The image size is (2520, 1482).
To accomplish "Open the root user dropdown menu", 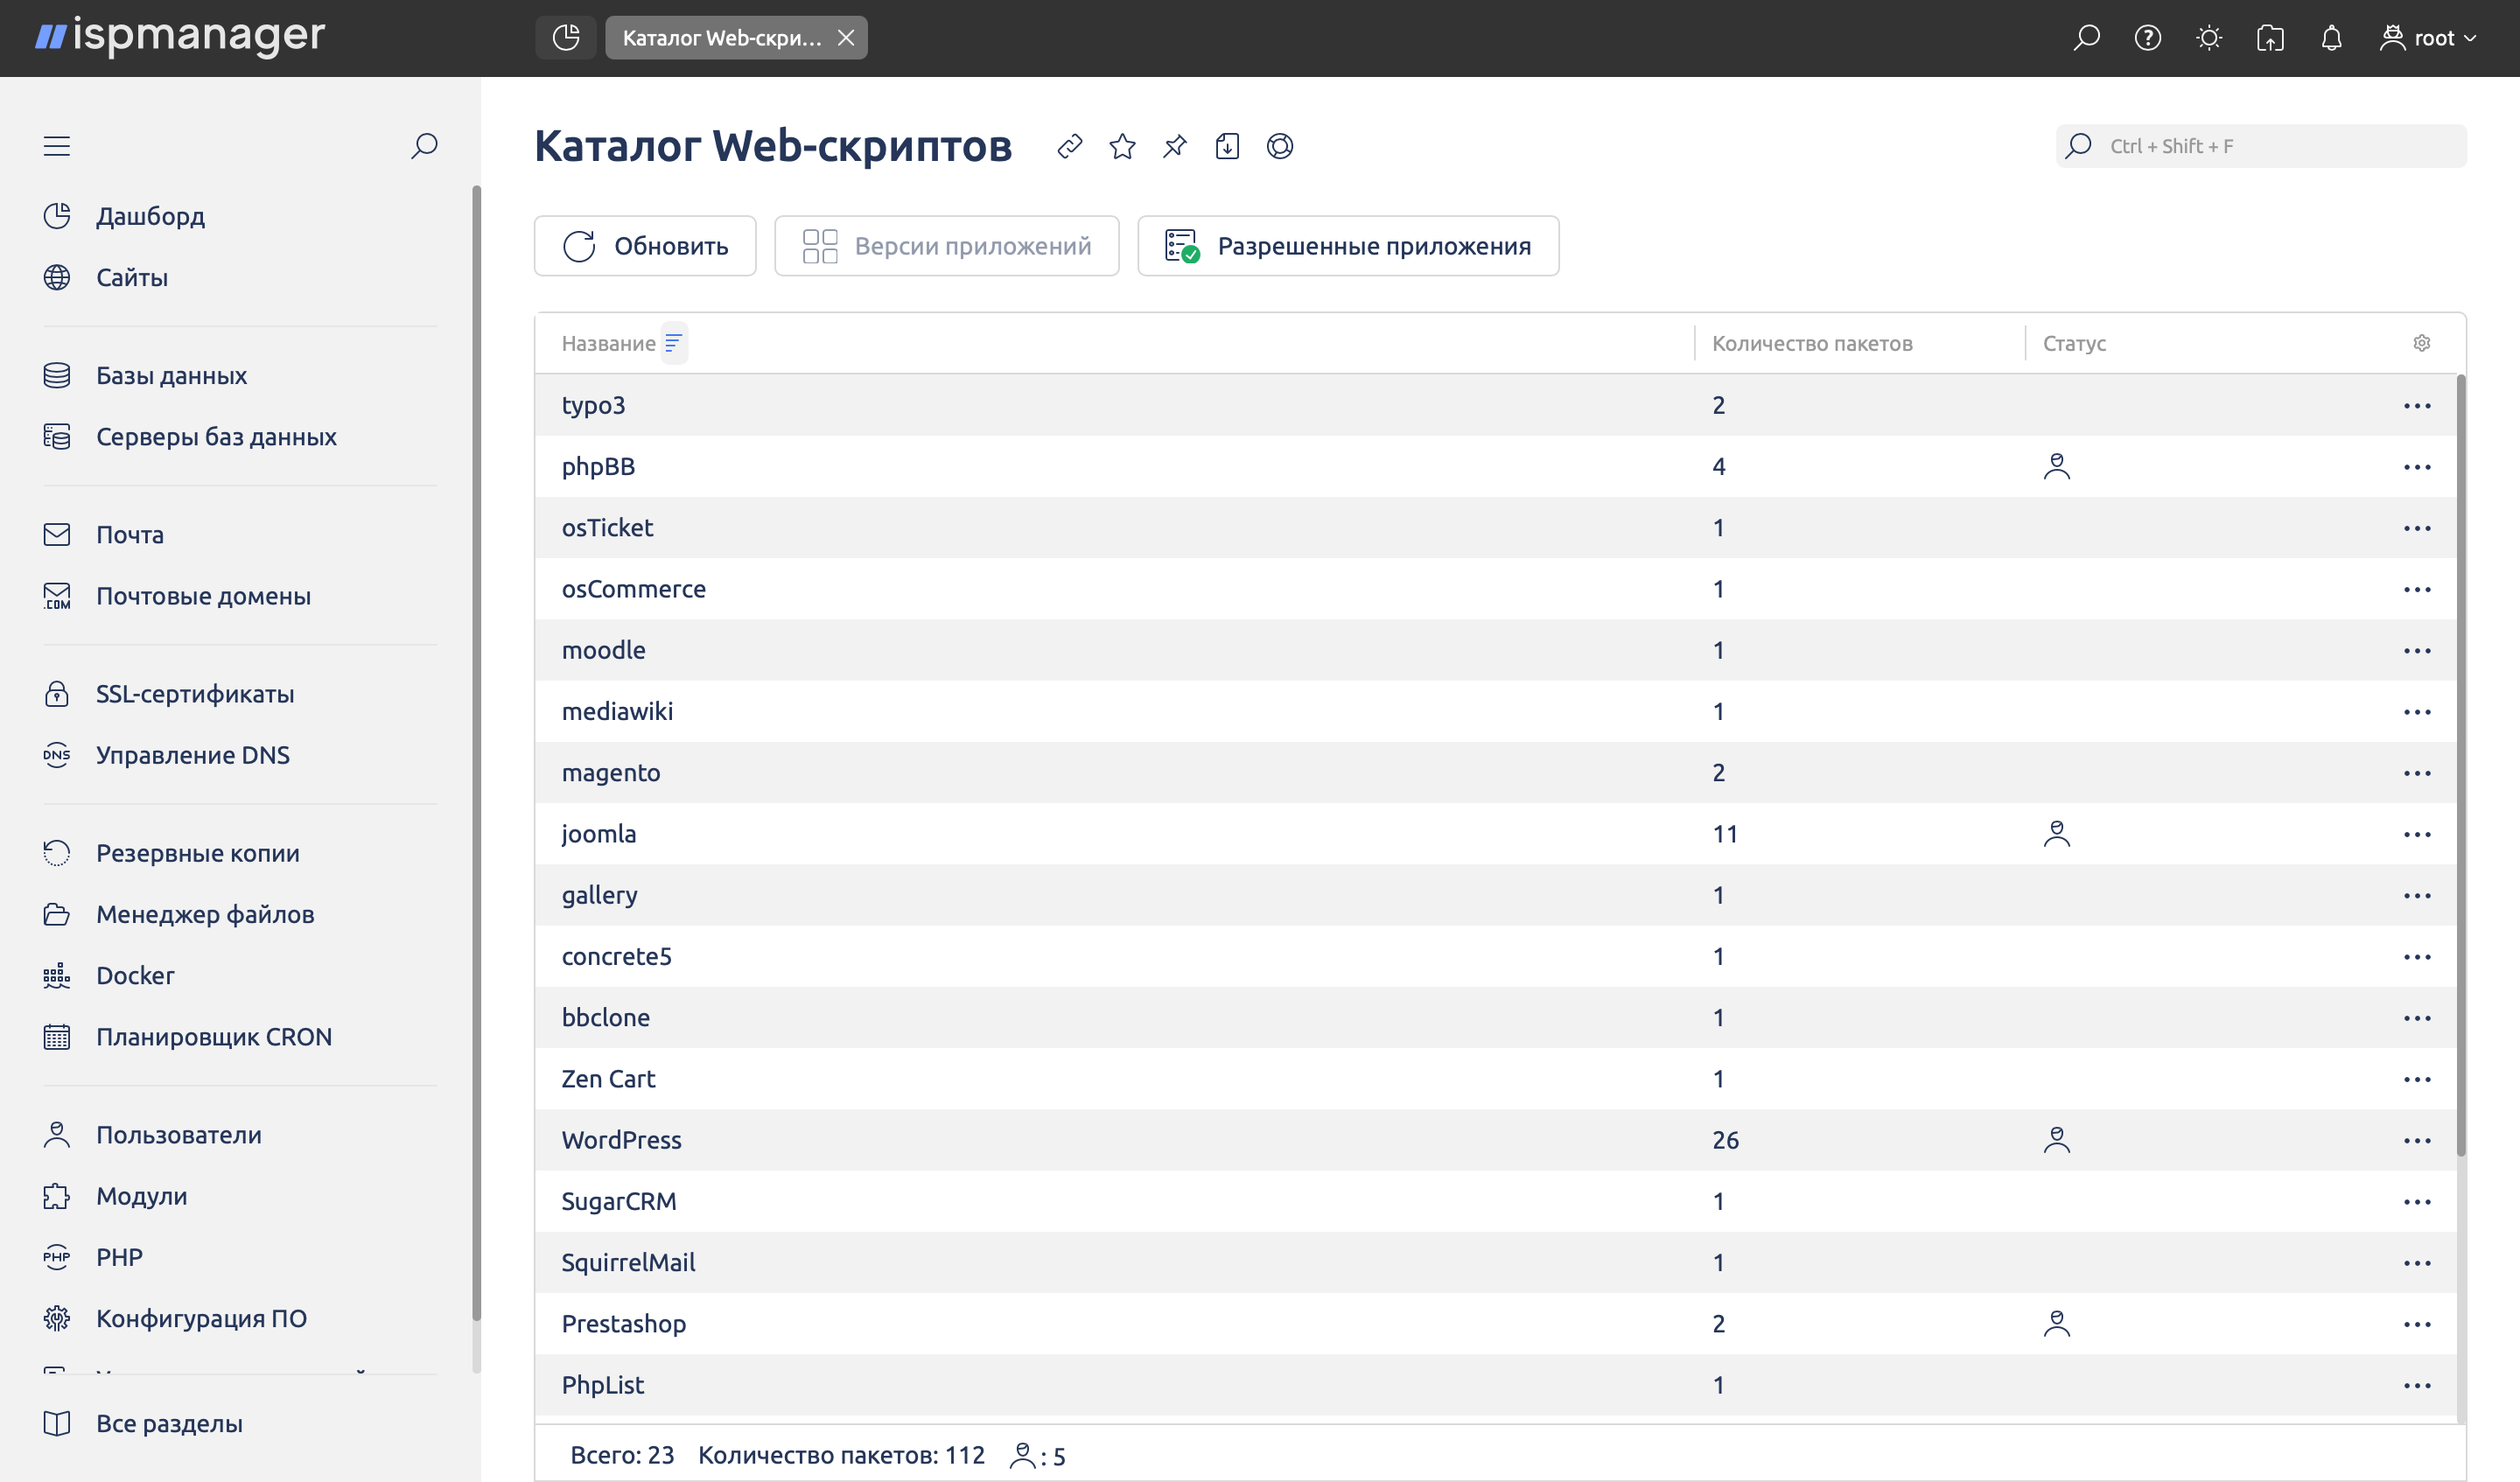I will (x=2428, y=38).
